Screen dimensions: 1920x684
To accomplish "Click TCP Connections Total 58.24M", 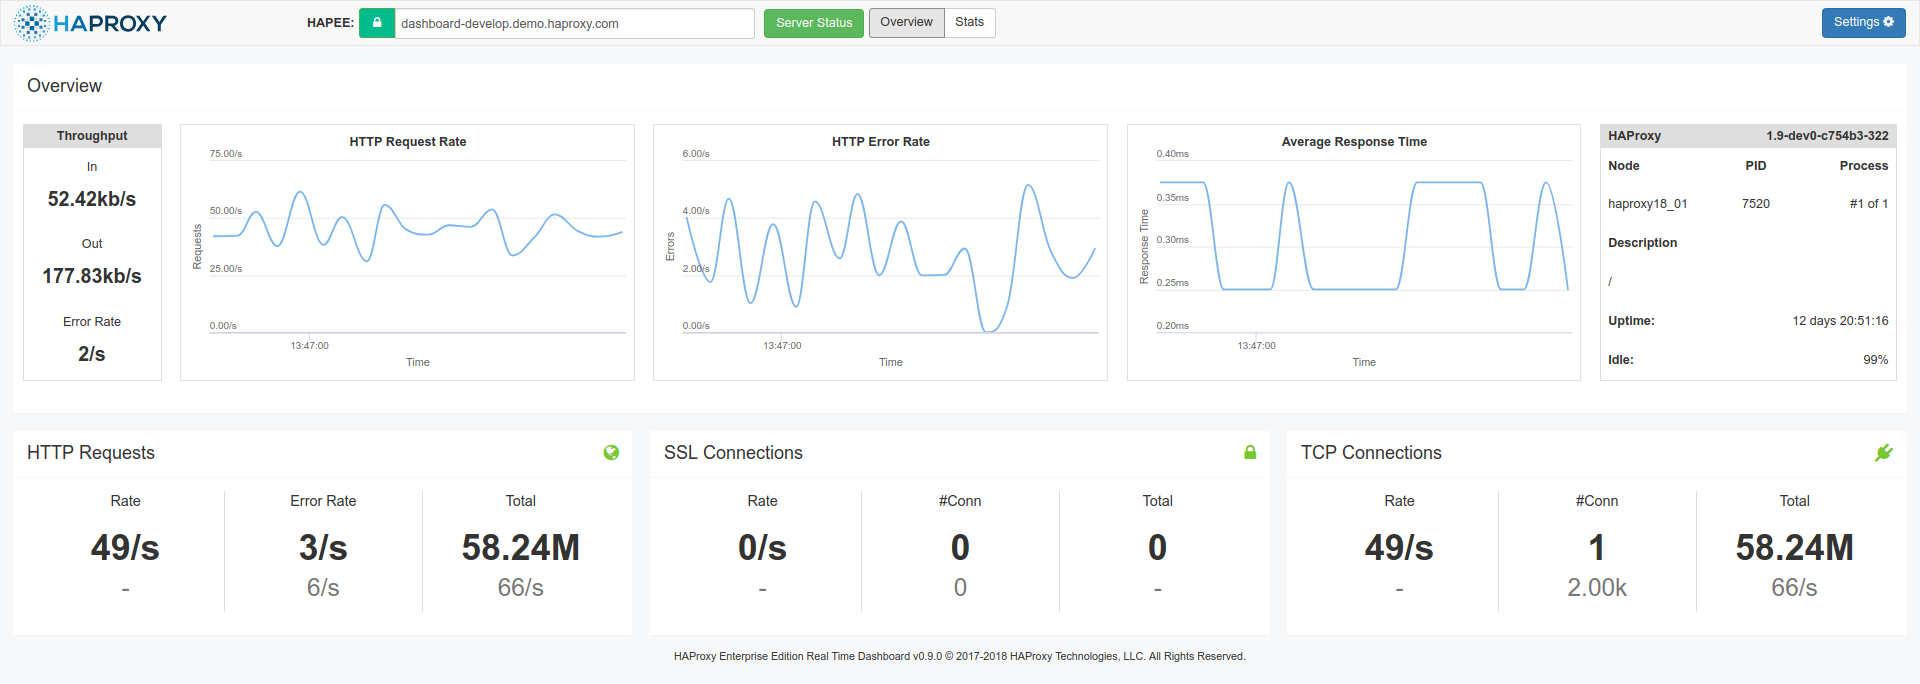I will click(1795, 548).
